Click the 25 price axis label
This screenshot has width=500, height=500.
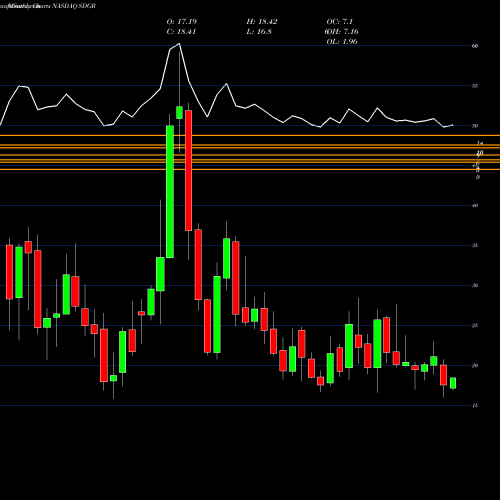(x=475, y=326)
